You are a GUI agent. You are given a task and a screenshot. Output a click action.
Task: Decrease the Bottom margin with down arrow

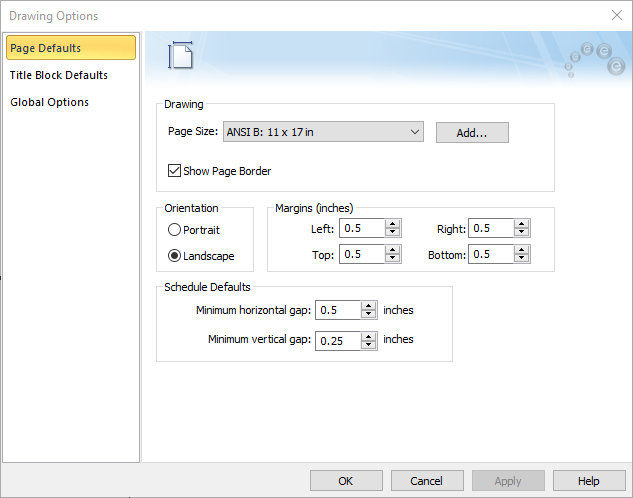[x=522, y=259]
